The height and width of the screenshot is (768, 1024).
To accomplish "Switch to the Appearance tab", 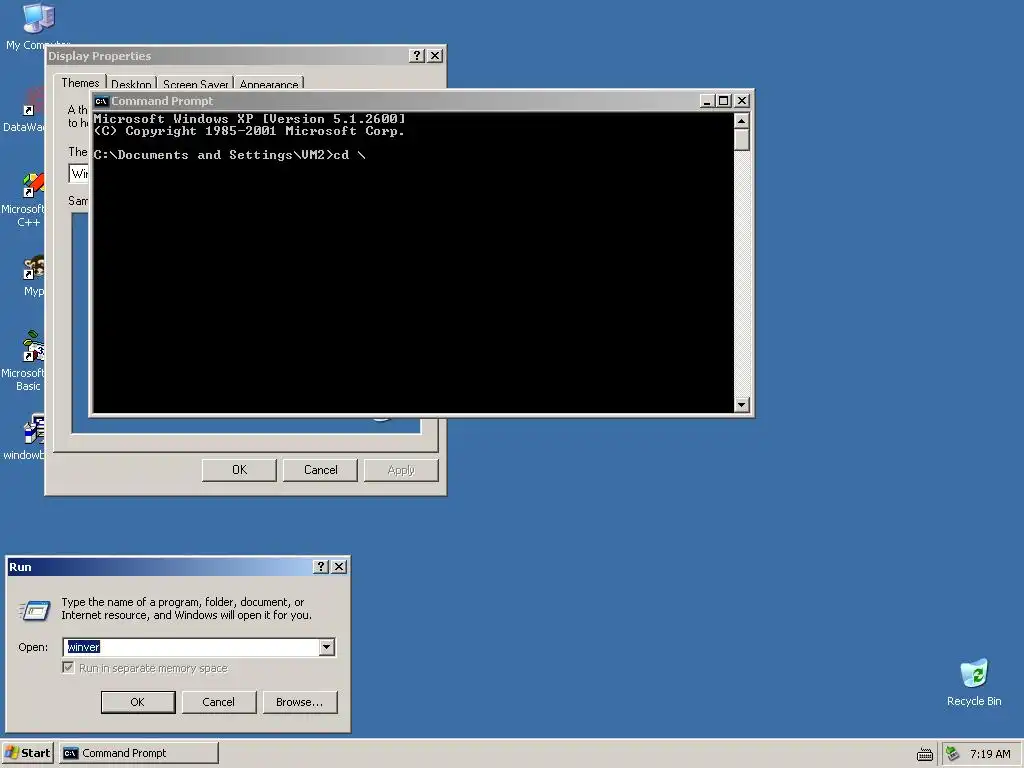I will coord(268,84).
